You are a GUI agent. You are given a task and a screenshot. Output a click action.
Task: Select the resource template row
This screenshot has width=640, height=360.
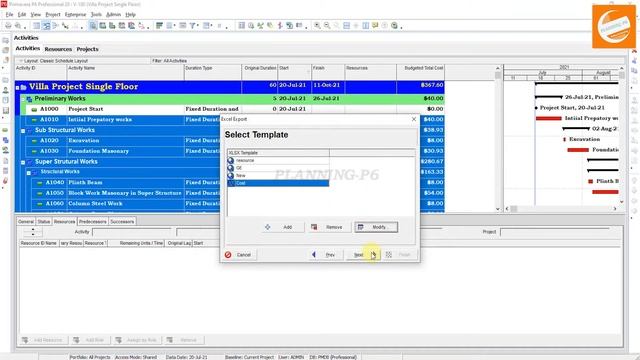278,160
